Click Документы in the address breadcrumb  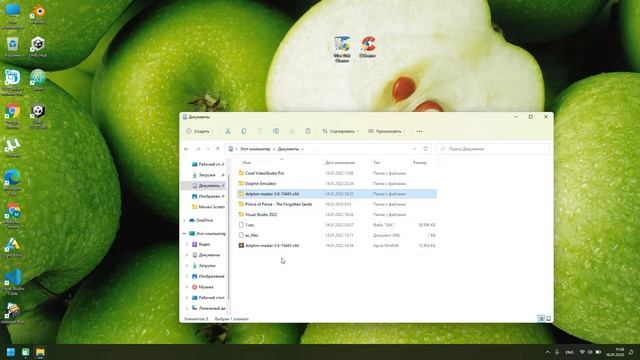point(288,149)
